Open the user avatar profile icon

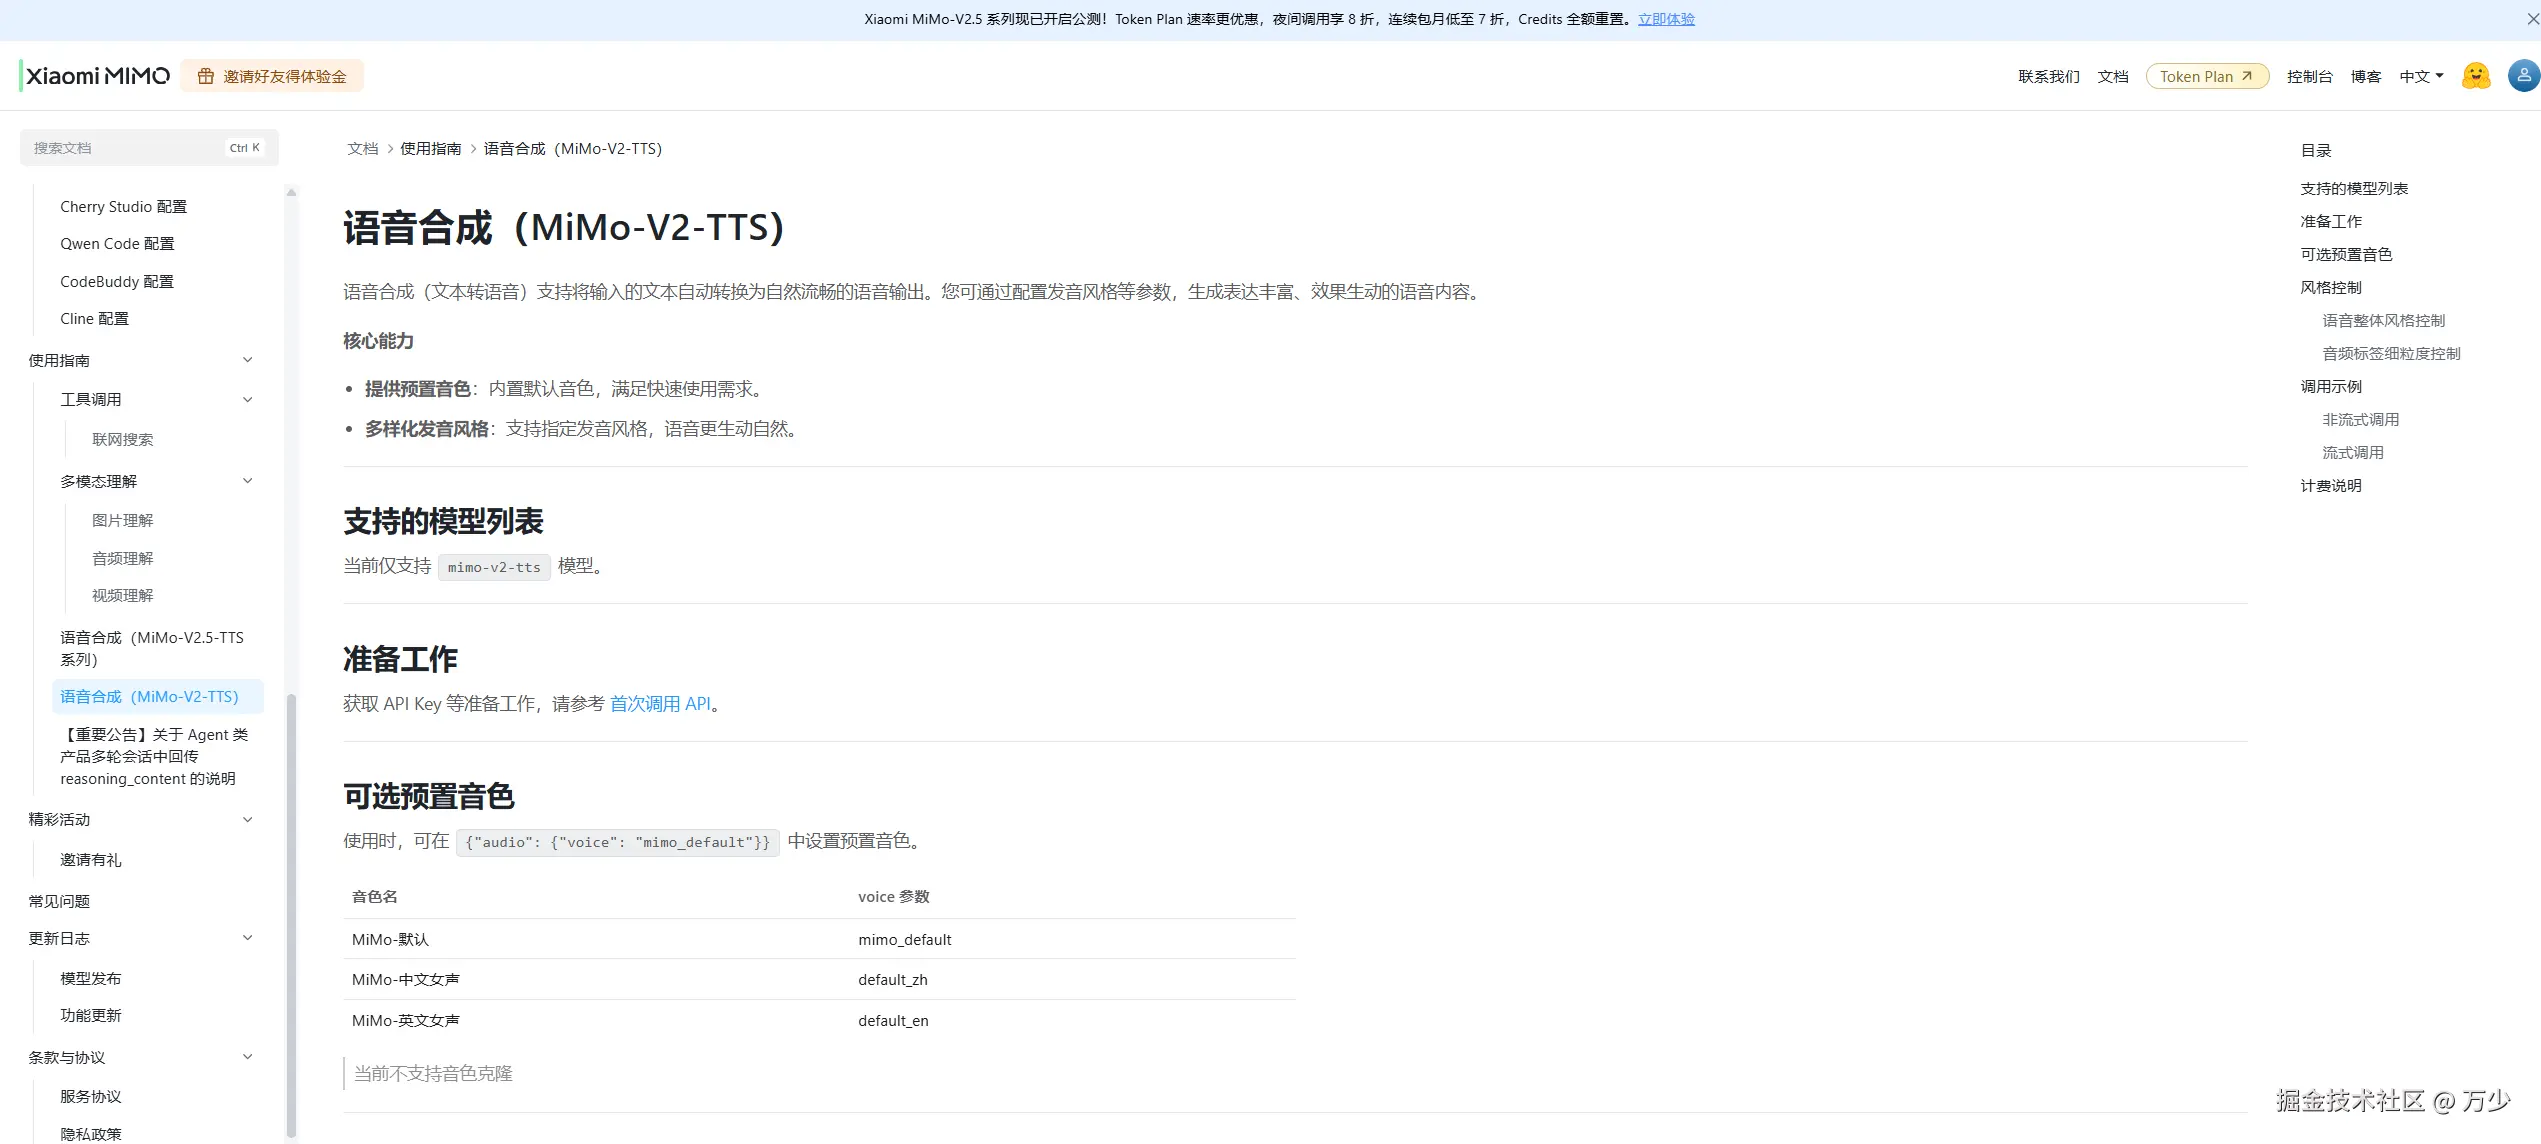2524,76
